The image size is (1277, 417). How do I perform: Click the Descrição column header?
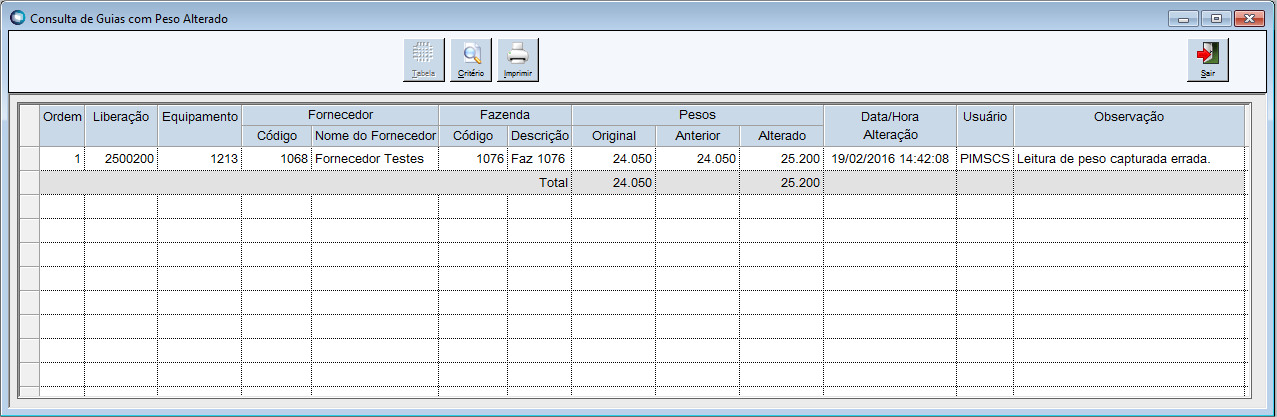(540, 135)
